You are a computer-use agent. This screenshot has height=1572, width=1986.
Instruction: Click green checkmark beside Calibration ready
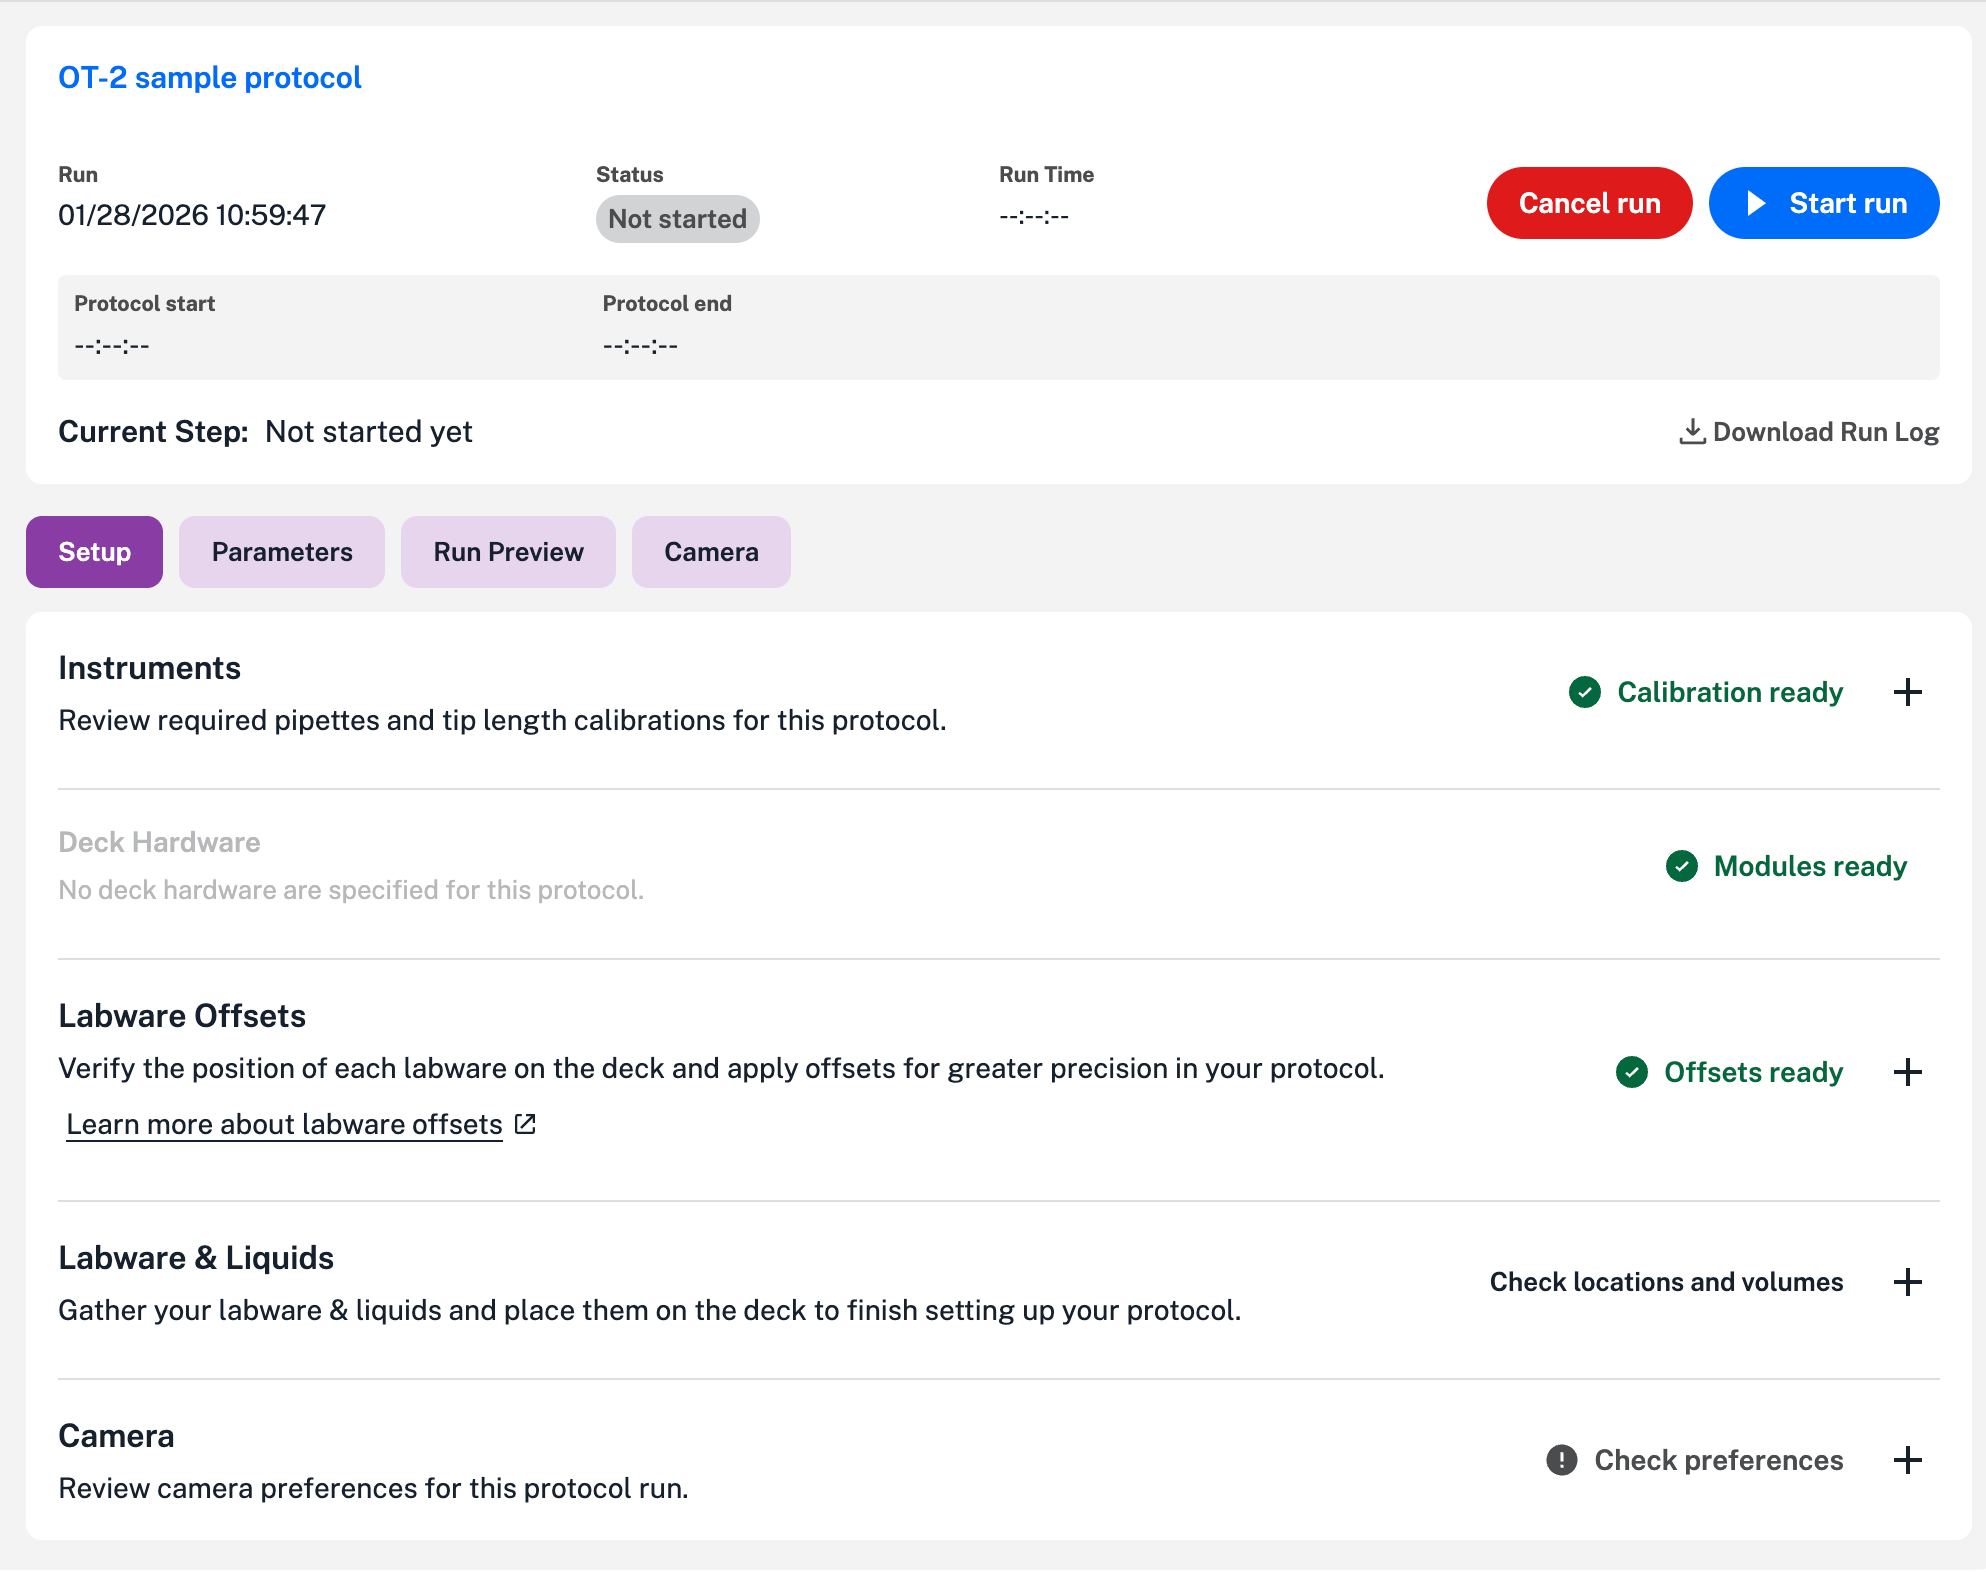(1584, 692)
